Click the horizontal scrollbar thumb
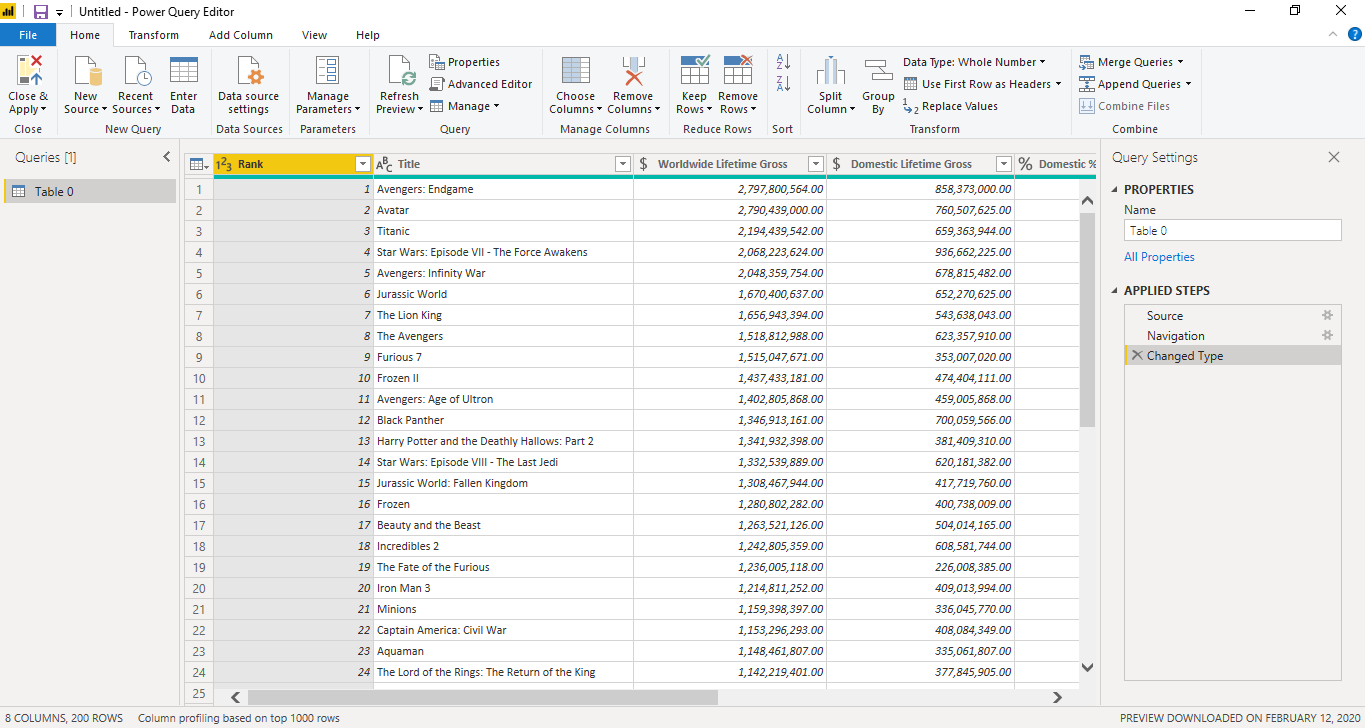Image resolution: width=1365 pixels, height=728 pixels. (483, 697)
